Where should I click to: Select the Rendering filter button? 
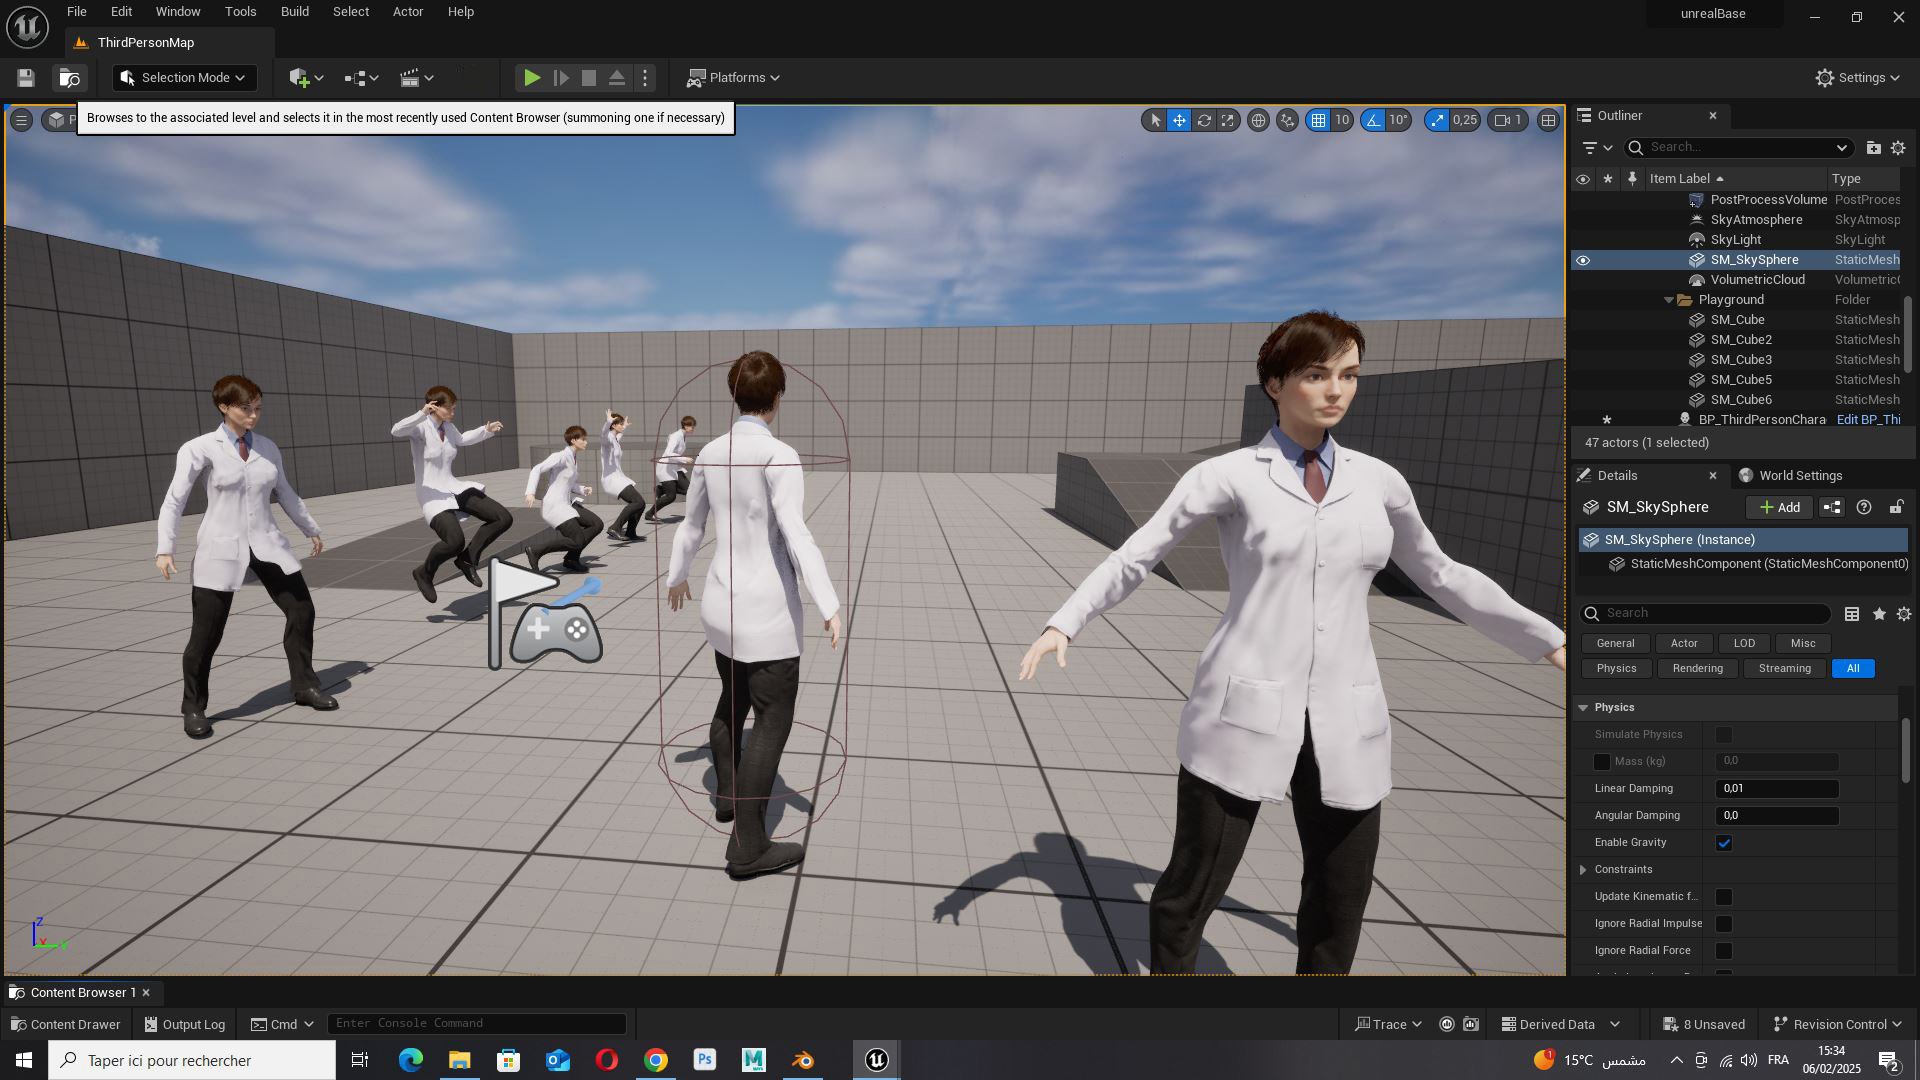(1697, 669)
